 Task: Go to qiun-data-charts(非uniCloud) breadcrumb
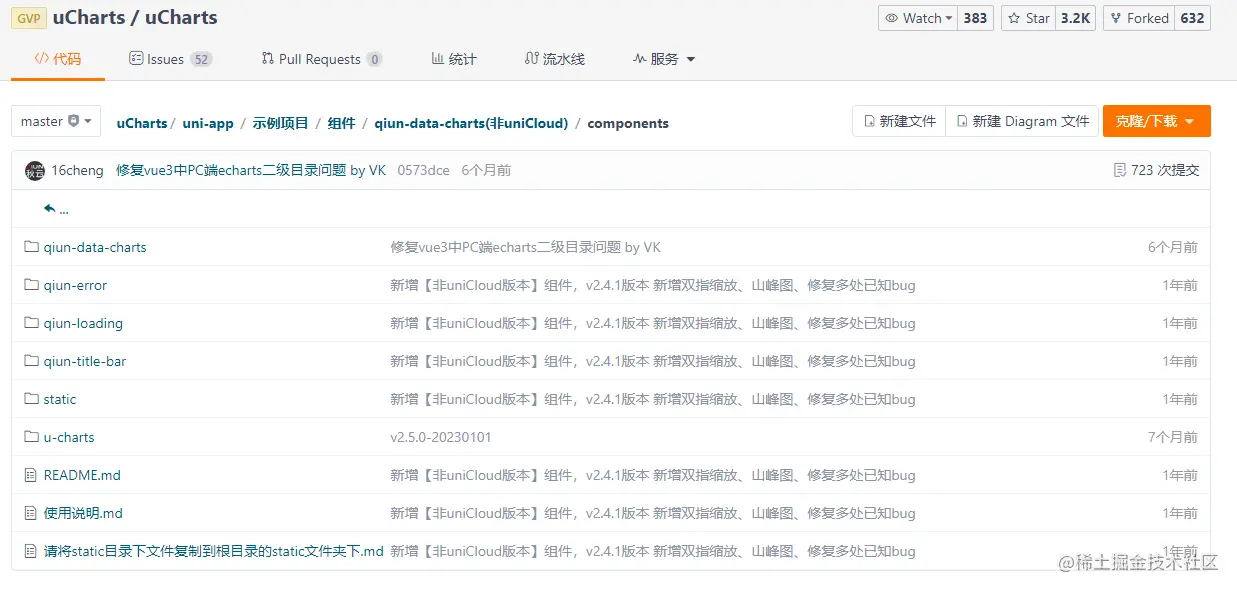point(471,123)
